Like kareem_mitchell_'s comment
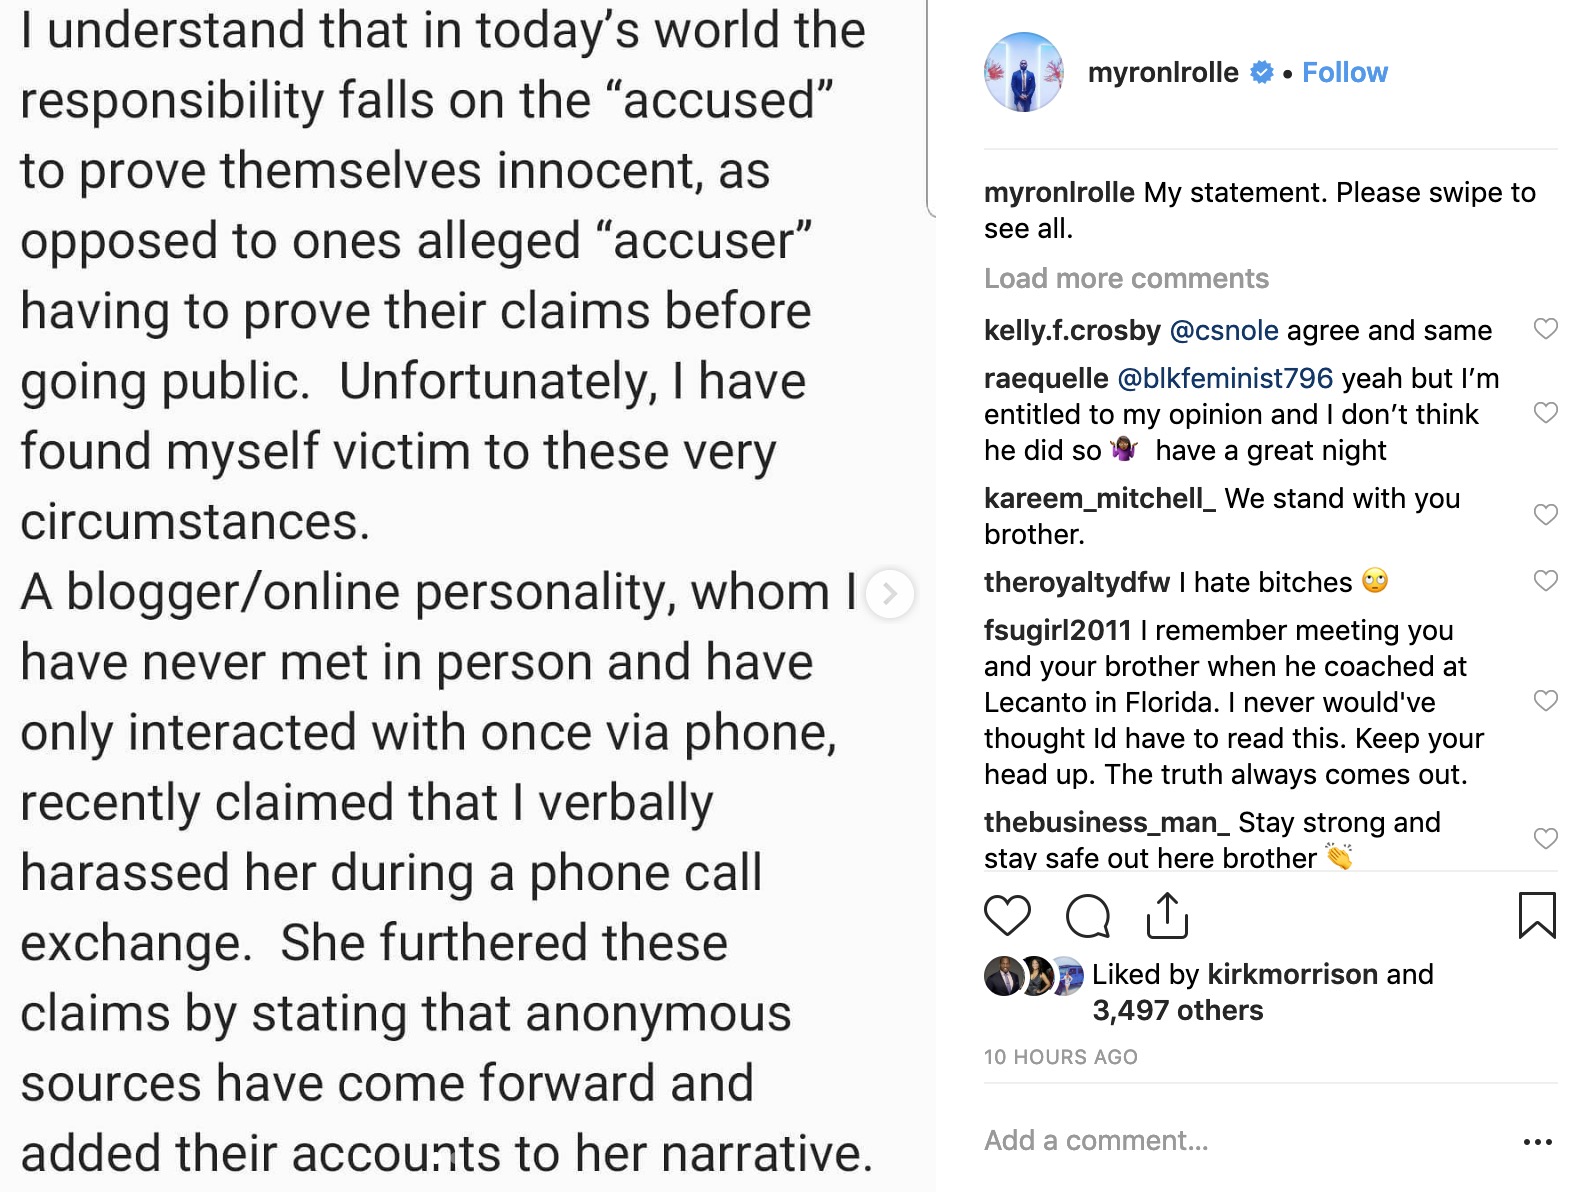 1545,515
